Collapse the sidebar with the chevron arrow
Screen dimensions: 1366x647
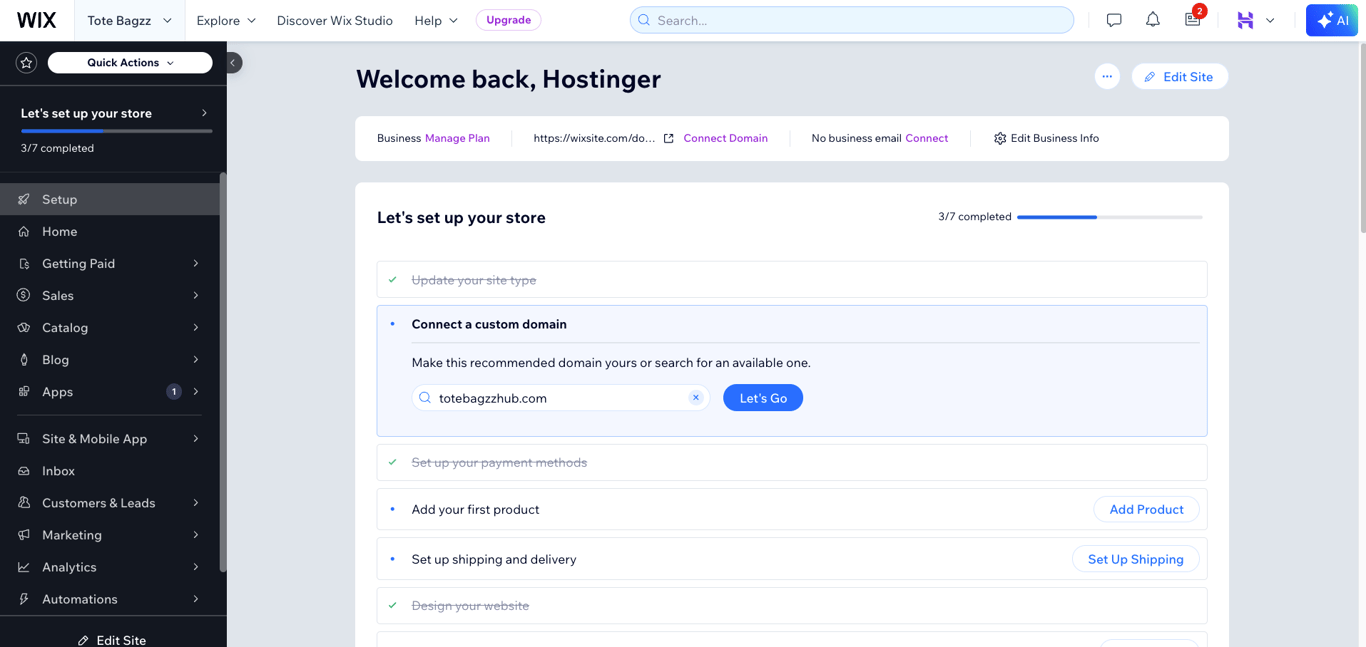(232, 62)
